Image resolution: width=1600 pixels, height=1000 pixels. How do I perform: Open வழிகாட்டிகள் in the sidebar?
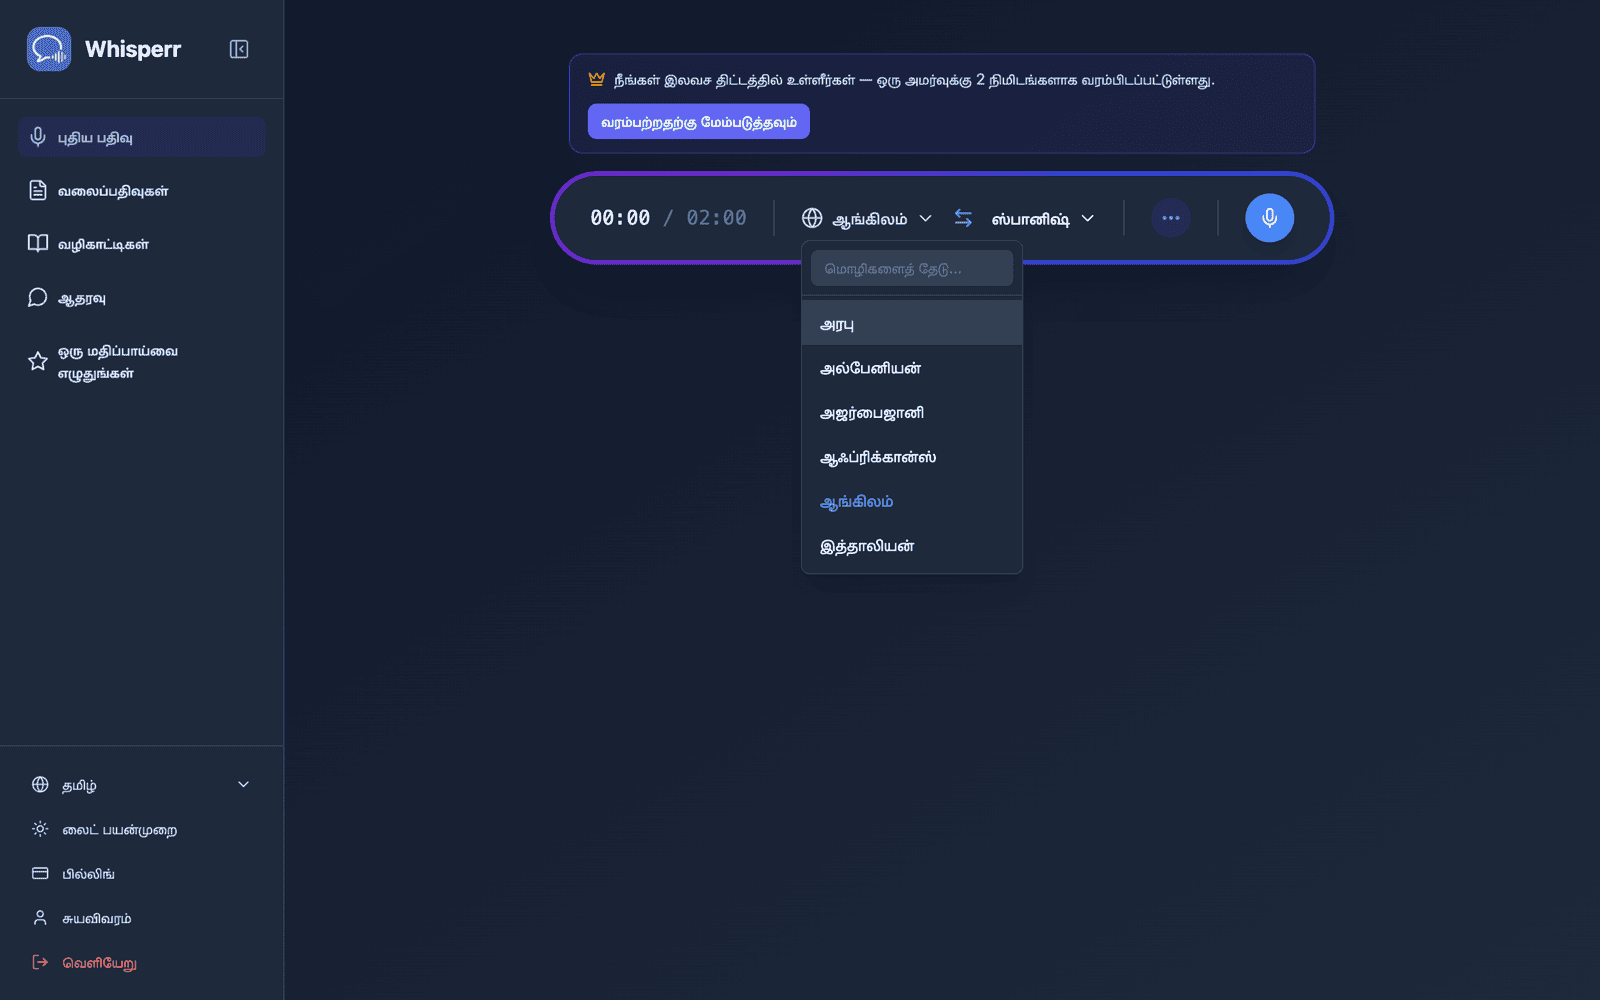pos(141,244)
